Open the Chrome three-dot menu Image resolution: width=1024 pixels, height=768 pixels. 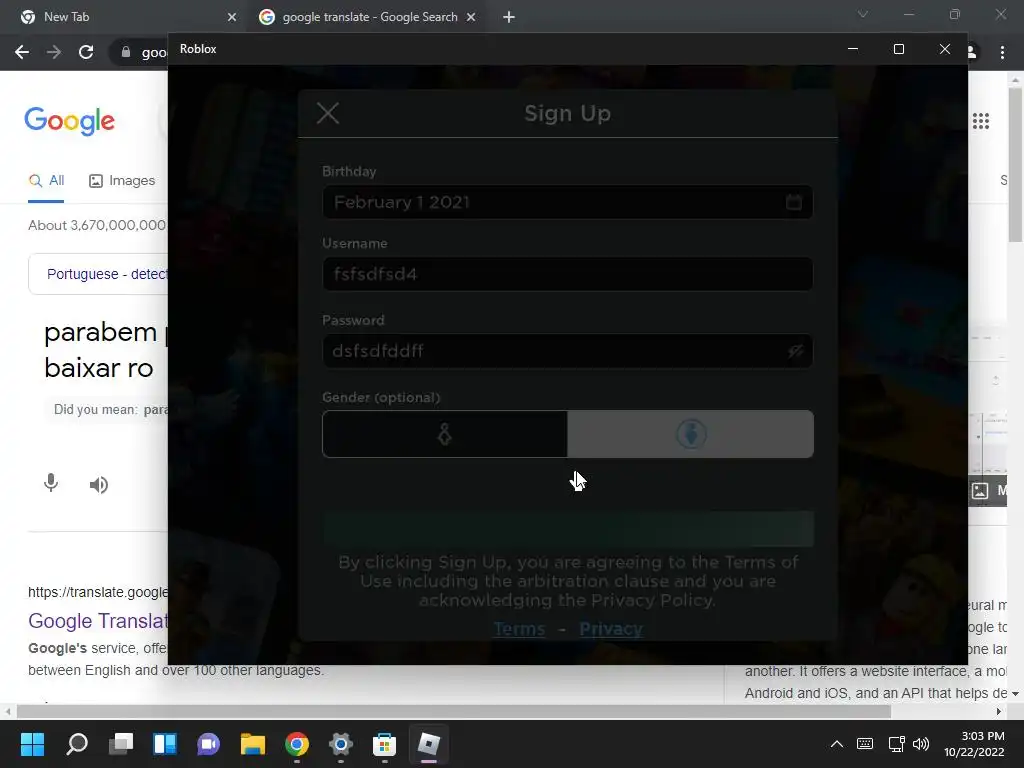pyautogui.click(x=1002, y=52)
